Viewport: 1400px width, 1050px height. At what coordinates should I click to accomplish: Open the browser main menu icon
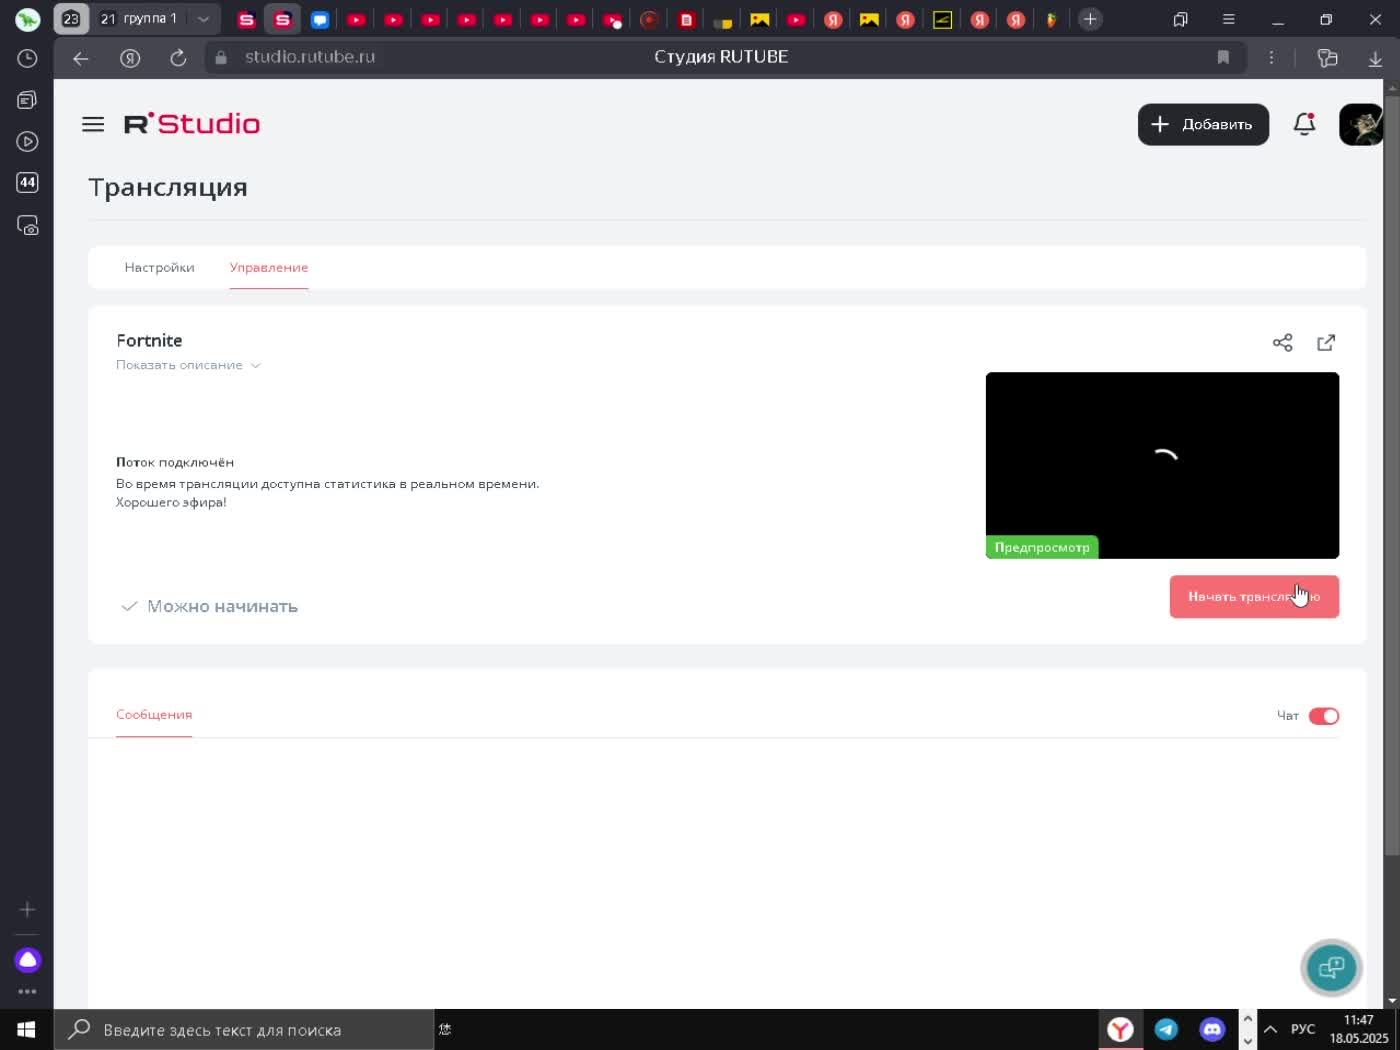[1228, 19]
